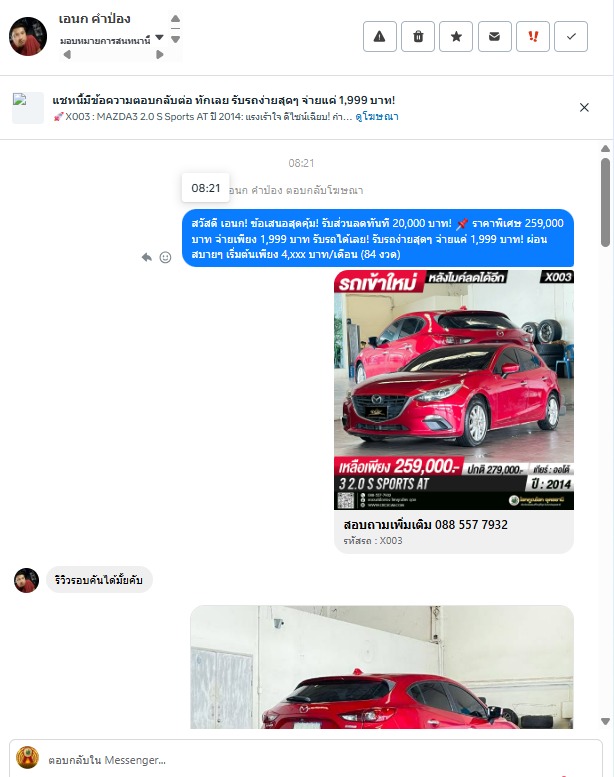Screen dimensions: 614x777
Task: Focus the Messenger reply input field
Action: pyautogui.click(x=306, y=759)
